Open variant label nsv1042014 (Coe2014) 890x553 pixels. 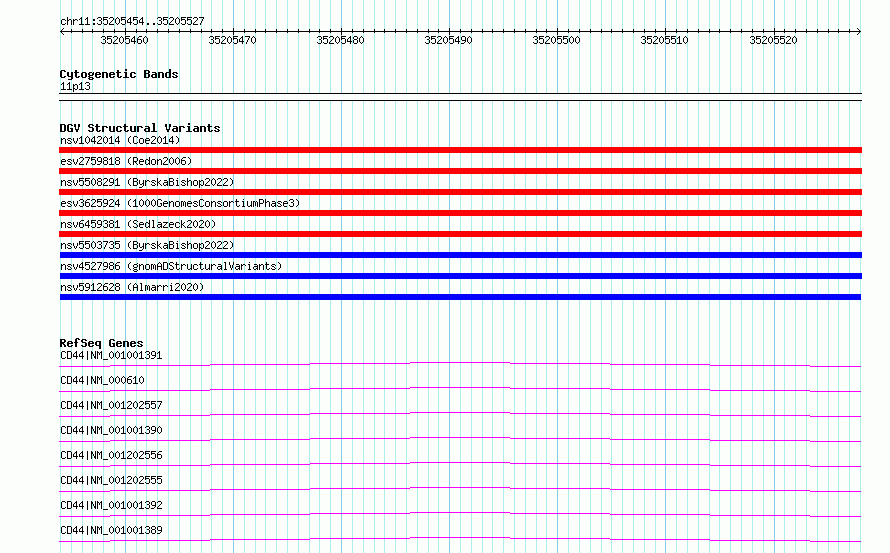[x=120, y=140]
